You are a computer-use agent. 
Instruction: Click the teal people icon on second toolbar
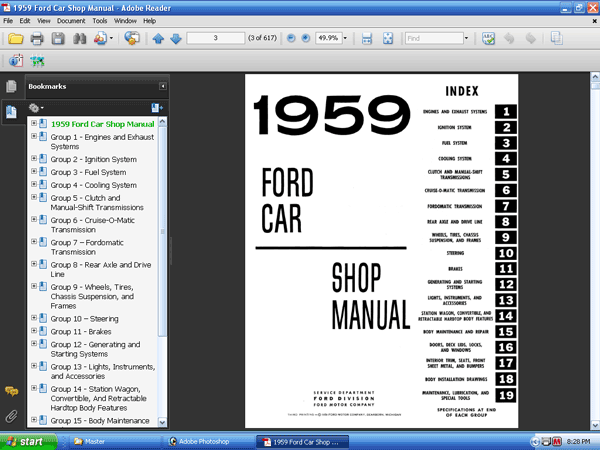point(37,61)
